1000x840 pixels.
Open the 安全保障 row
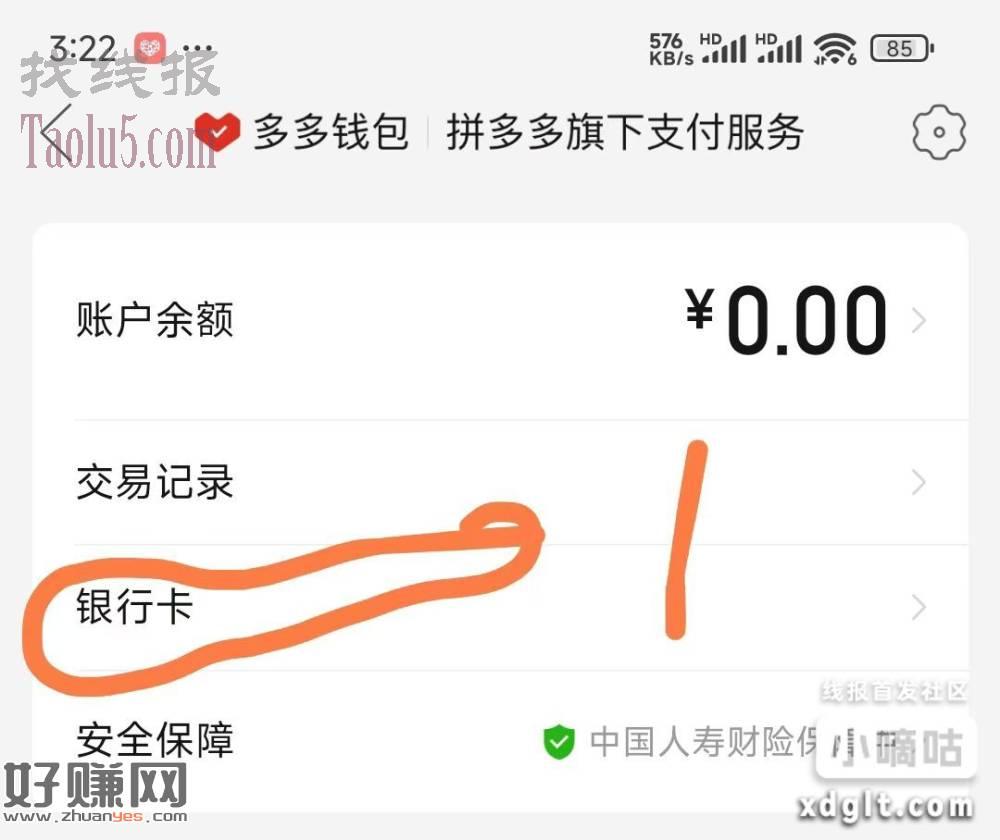coord(501,741)
